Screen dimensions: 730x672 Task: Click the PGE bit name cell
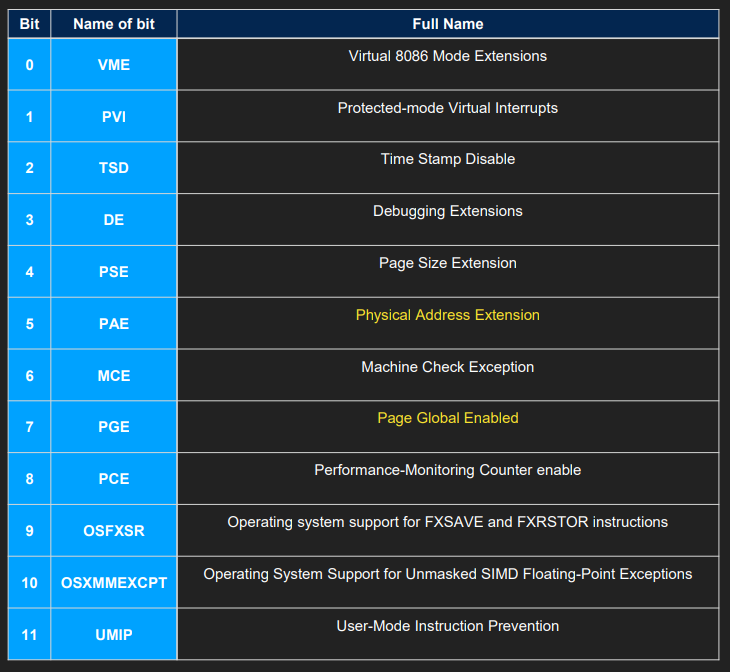pyautogui.click(x=114, y=427)
